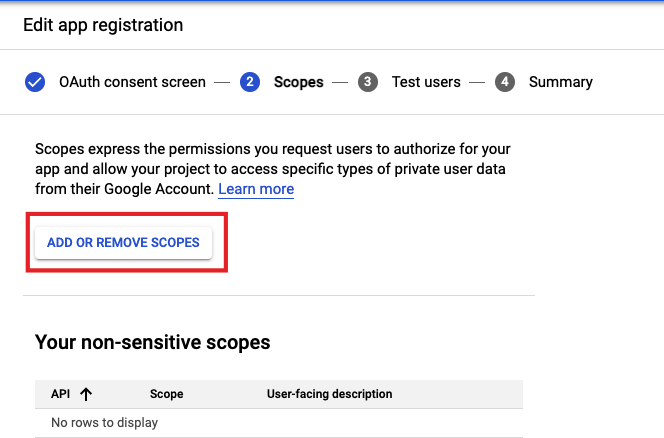The height and width of the screenshot is (438, 664).
Task: Click the step 4 circle icon
Action: point(505,82)
